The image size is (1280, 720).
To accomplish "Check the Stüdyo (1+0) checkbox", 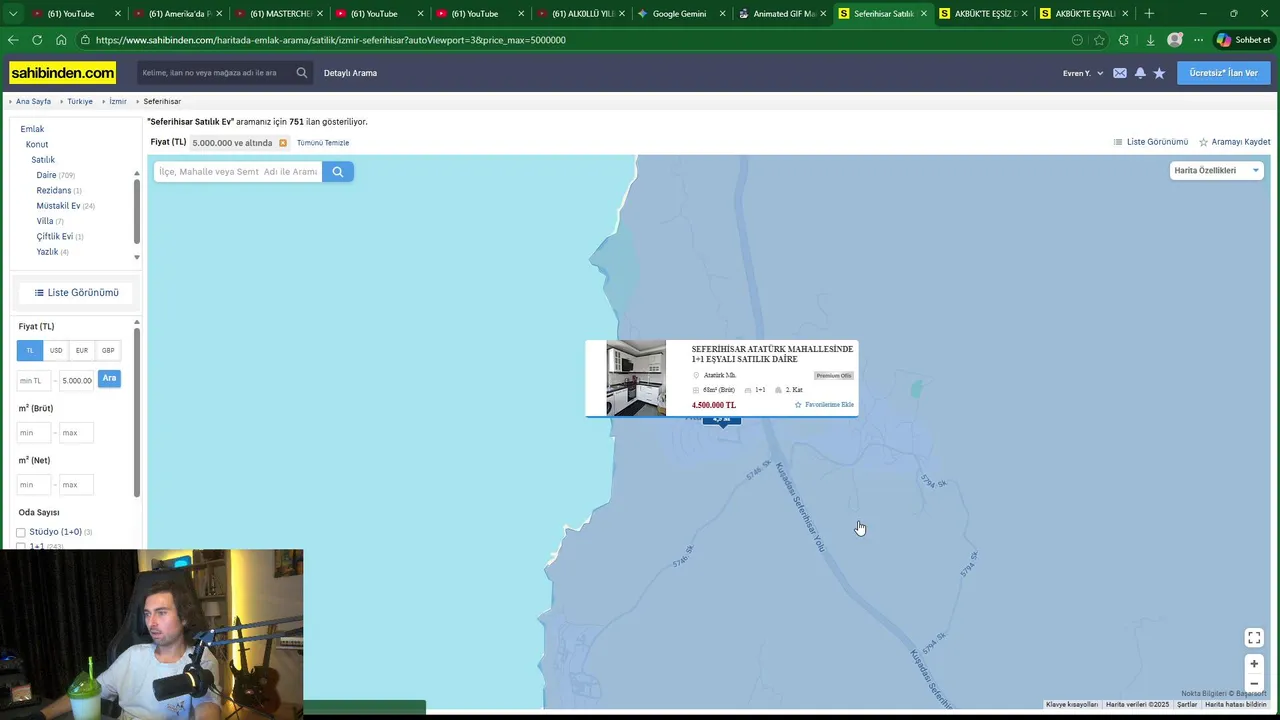I will click(21, 532).
